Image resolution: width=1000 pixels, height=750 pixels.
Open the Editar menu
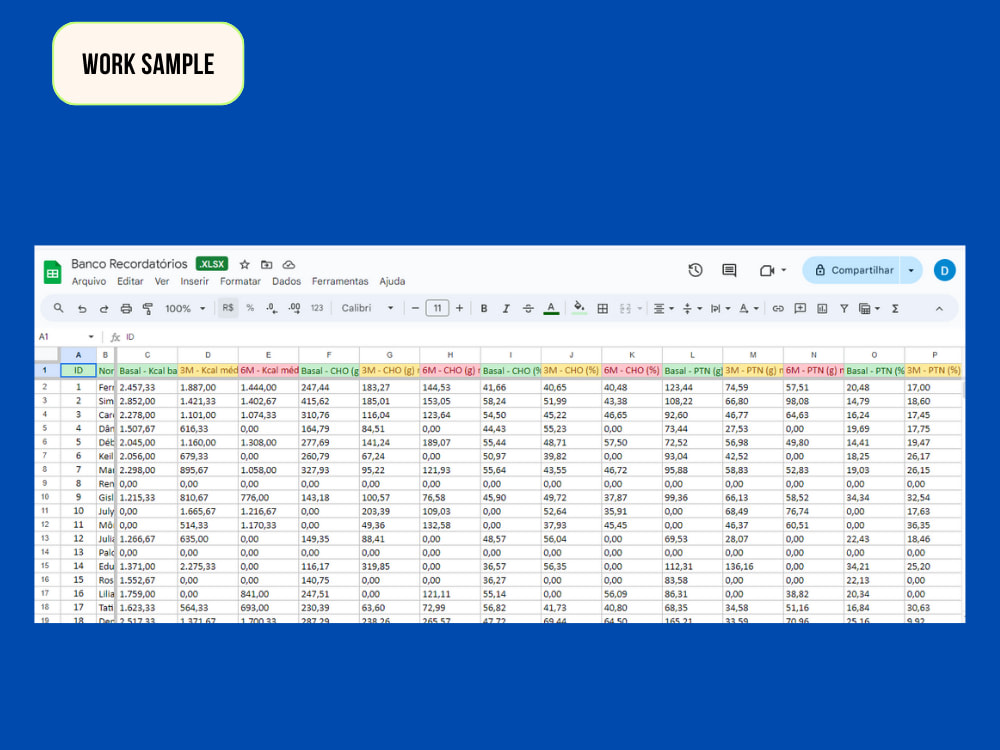click(130, 281)
